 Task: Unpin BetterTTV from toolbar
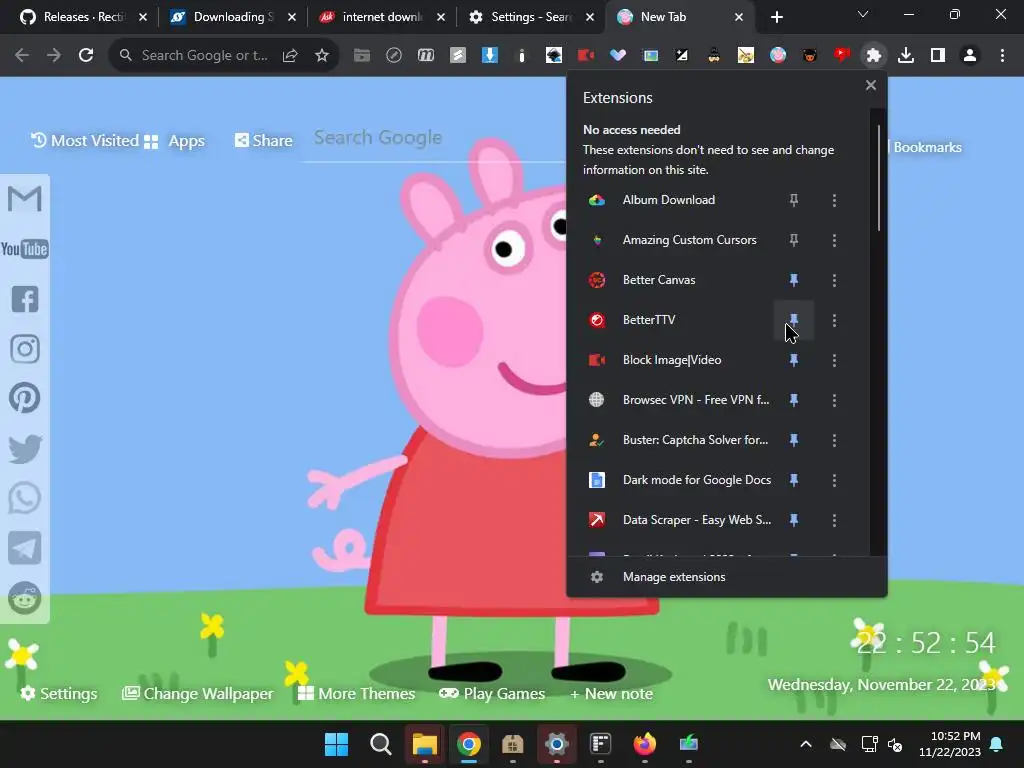click(793, 320)
